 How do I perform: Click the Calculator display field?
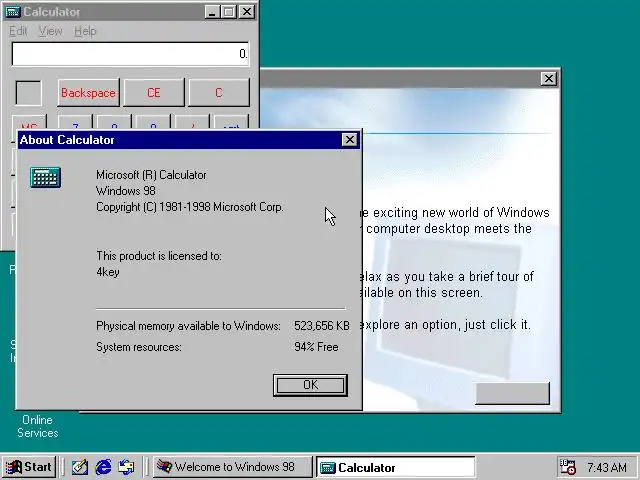(130, 54)
